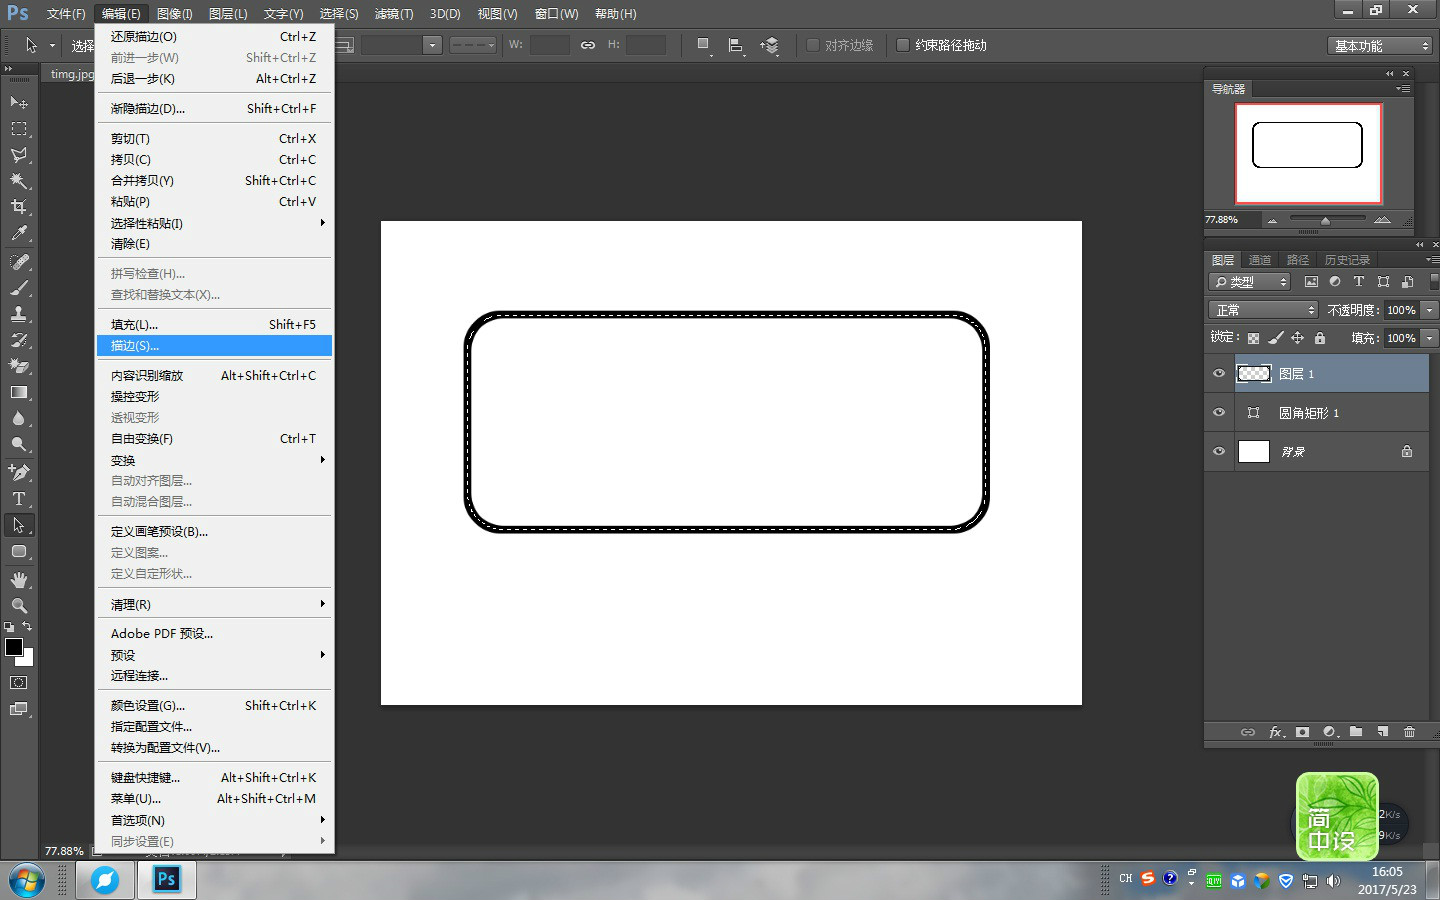Screen dimensions: 1440x900
Task: Click the Photoshop taskbar button
Action: click(x=166, y=880)
